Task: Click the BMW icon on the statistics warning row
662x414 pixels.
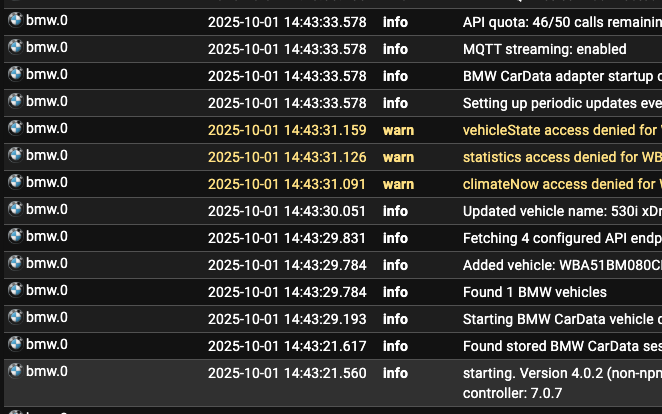Action: pos(15,155)
